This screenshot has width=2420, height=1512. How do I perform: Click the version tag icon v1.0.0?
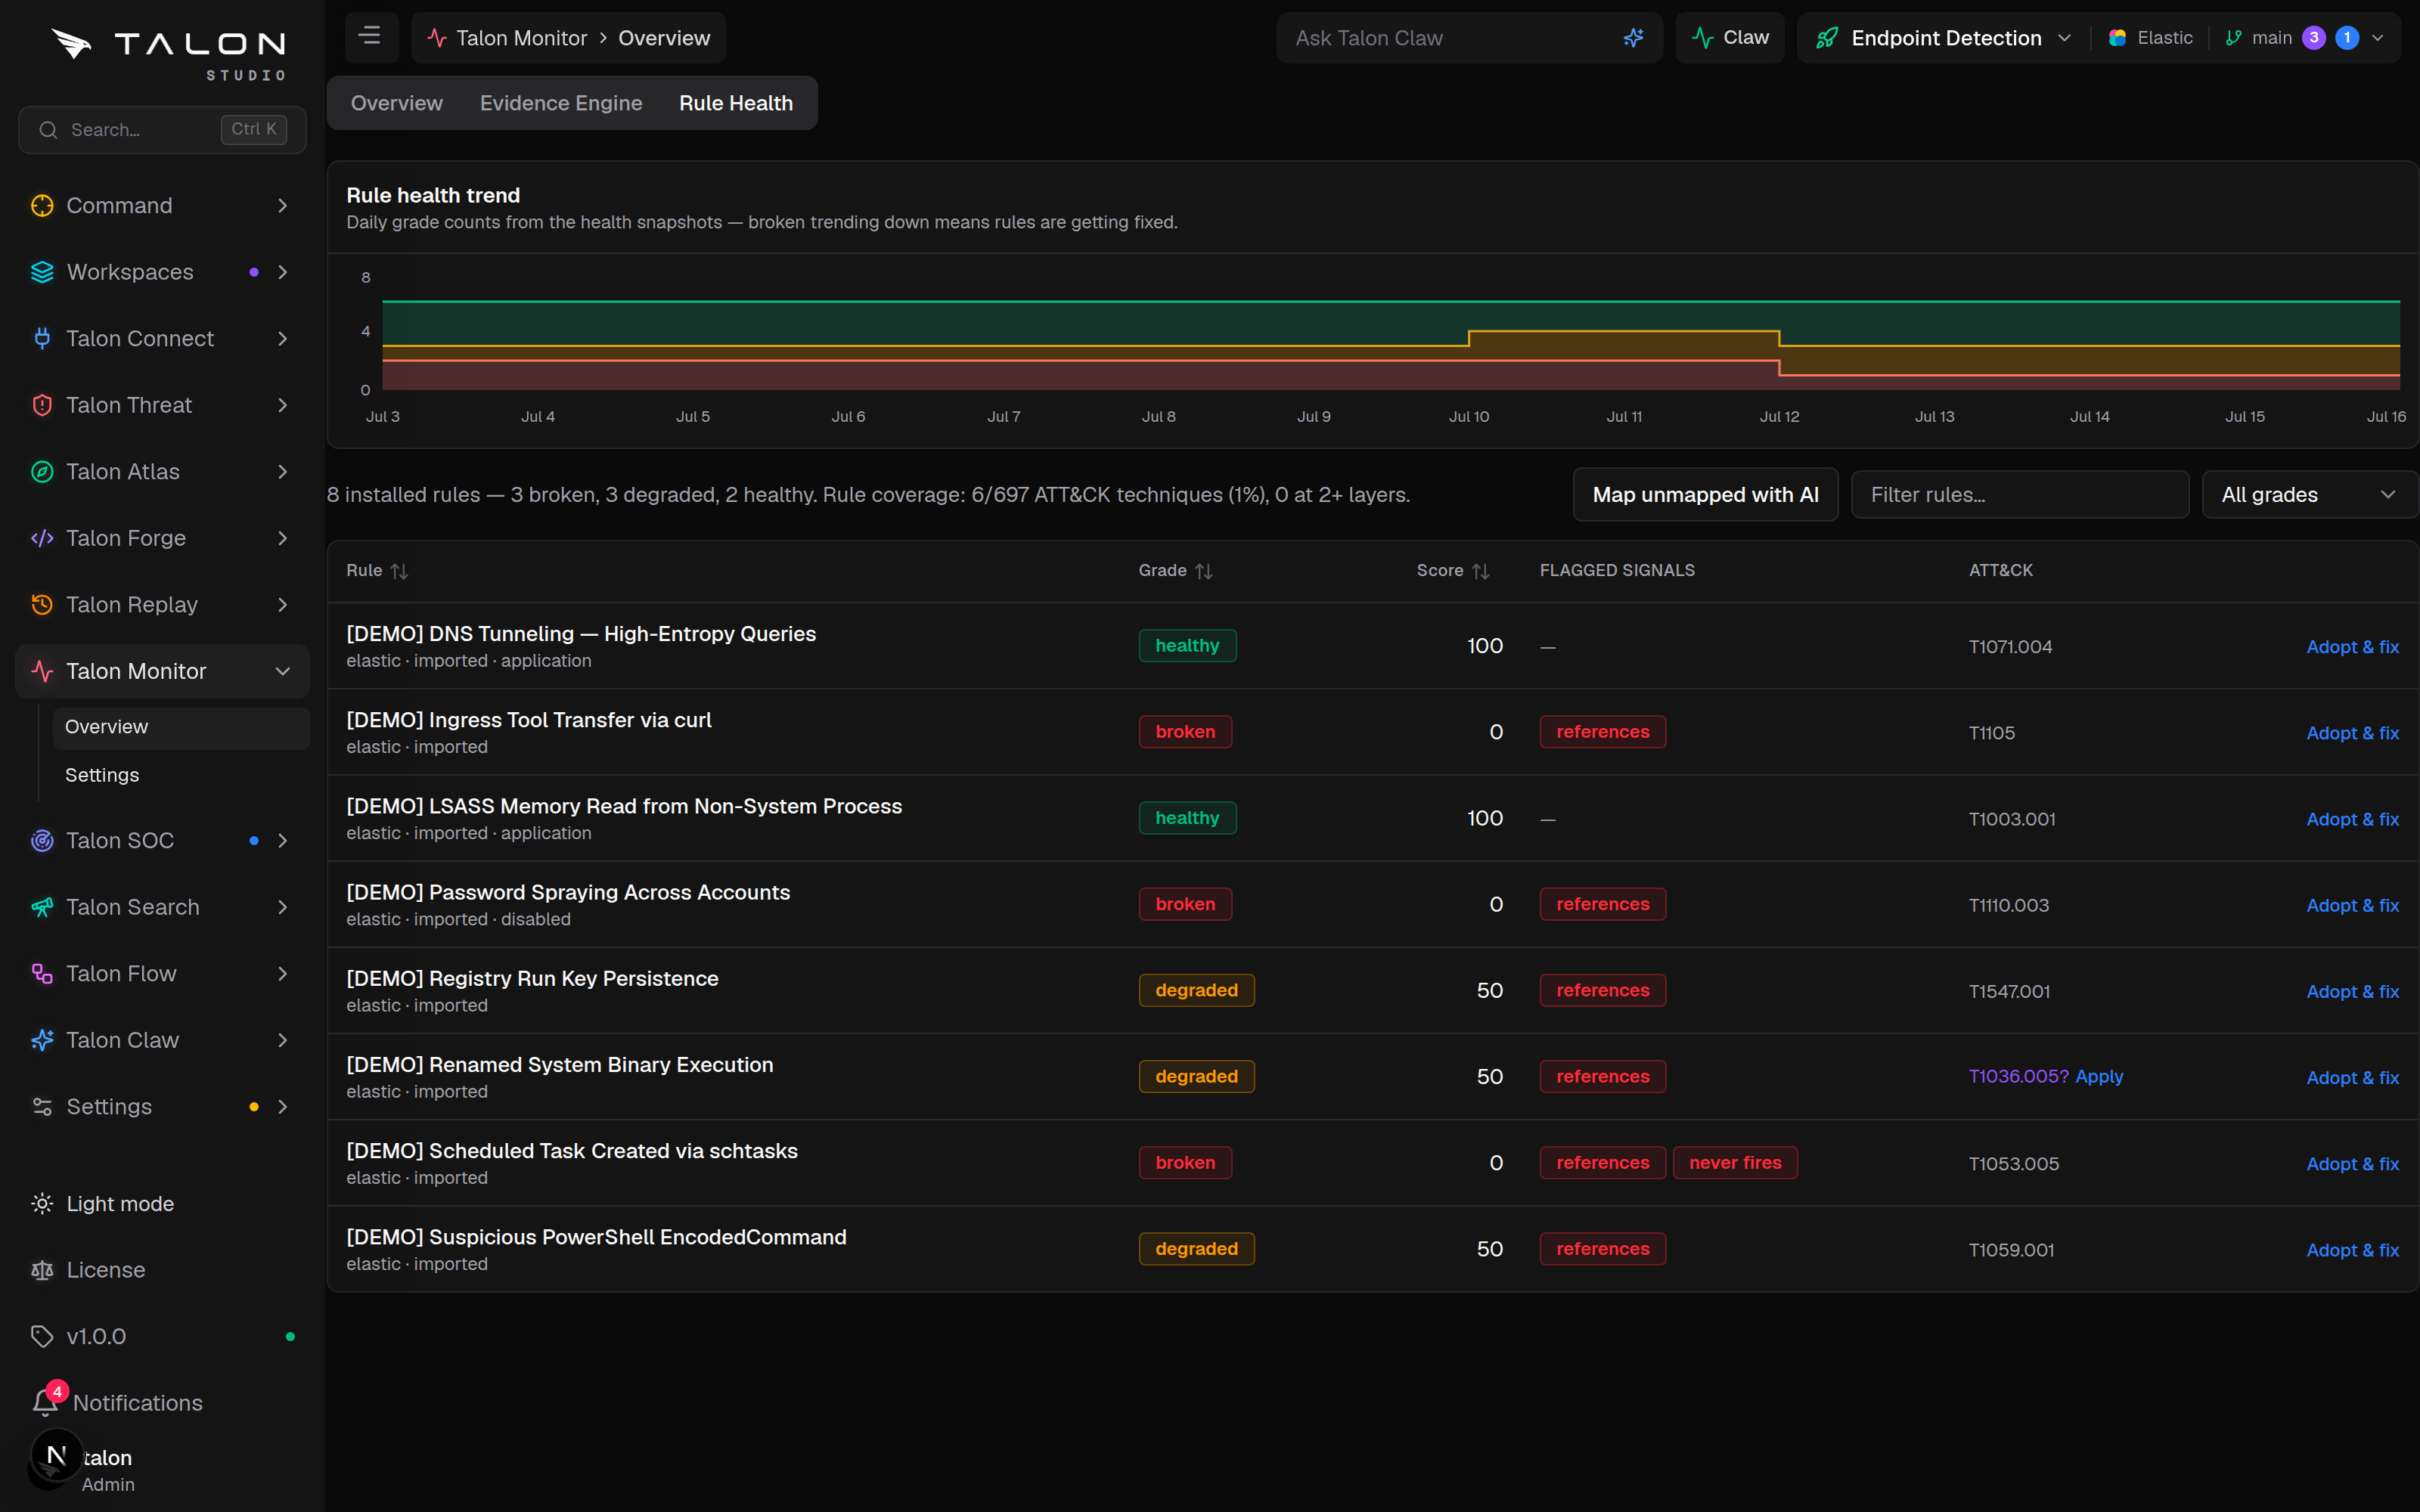(42, 1336)
